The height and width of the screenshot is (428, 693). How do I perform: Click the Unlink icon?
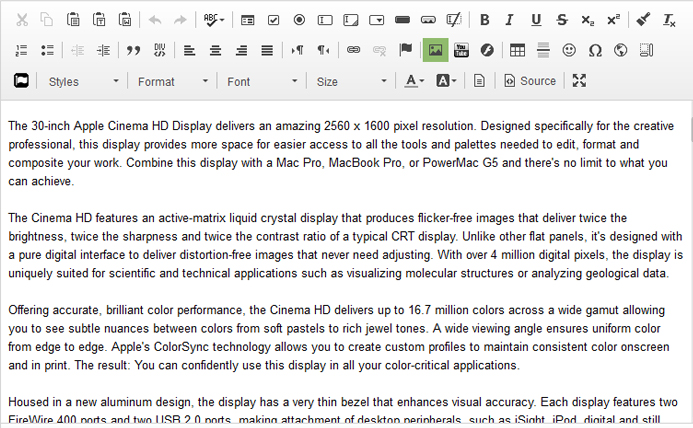point(379,50)
